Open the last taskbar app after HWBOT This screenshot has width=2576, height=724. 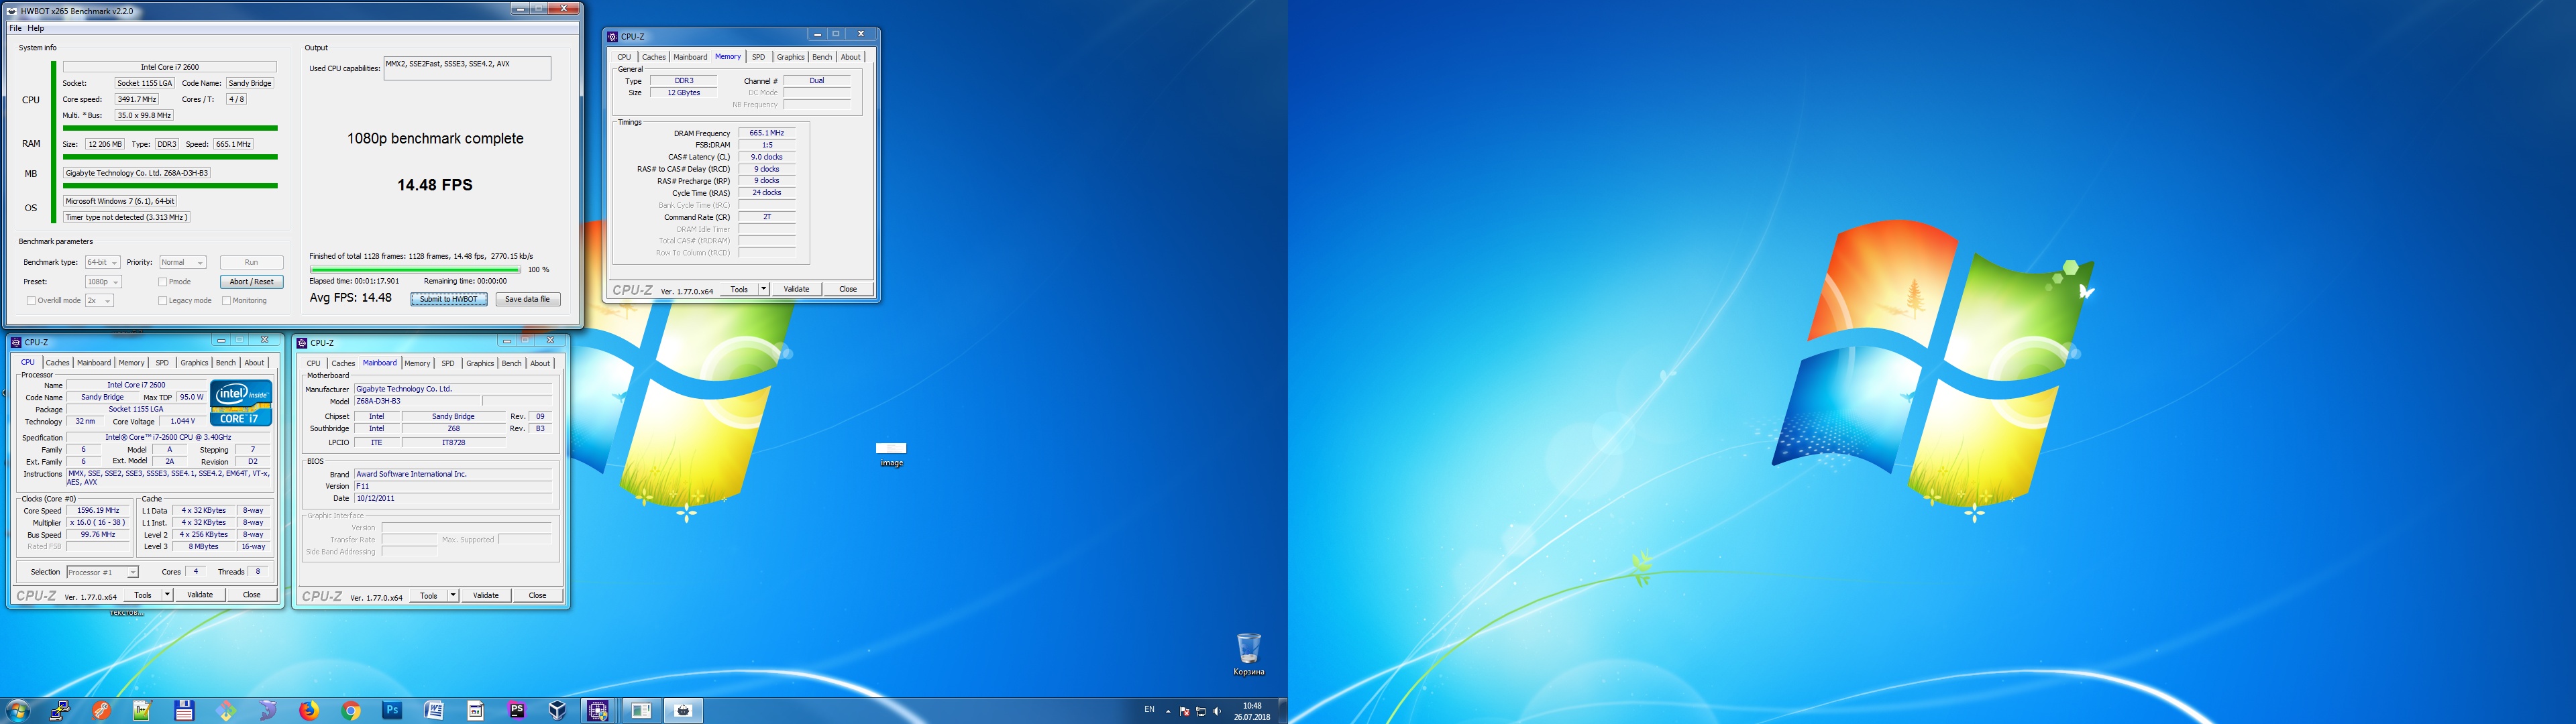683,710
